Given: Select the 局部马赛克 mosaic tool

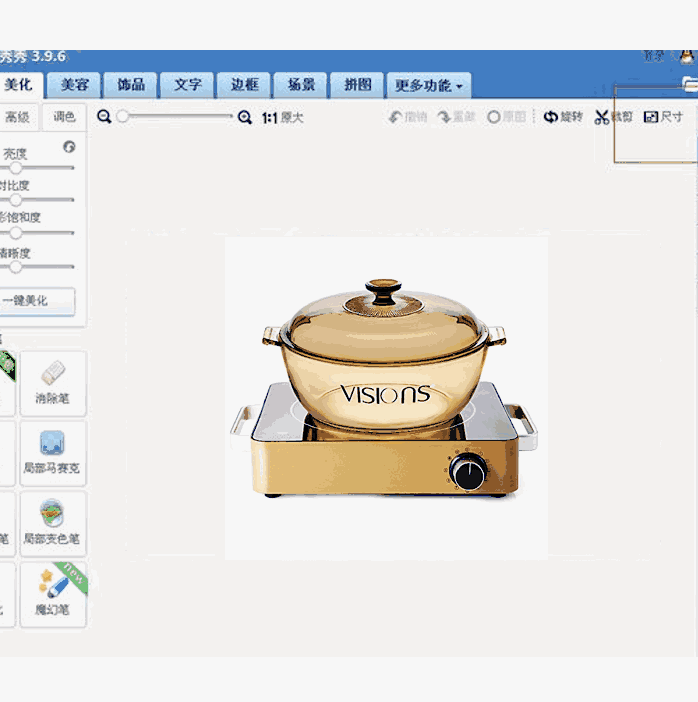Looking at the screenshot, I should (52, 452).
